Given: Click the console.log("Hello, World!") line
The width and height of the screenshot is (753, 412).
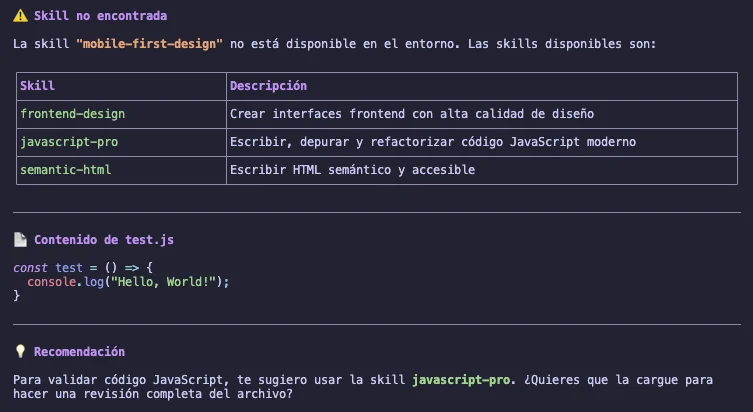Looking at the screenshot, I should (x=128, y=282).
